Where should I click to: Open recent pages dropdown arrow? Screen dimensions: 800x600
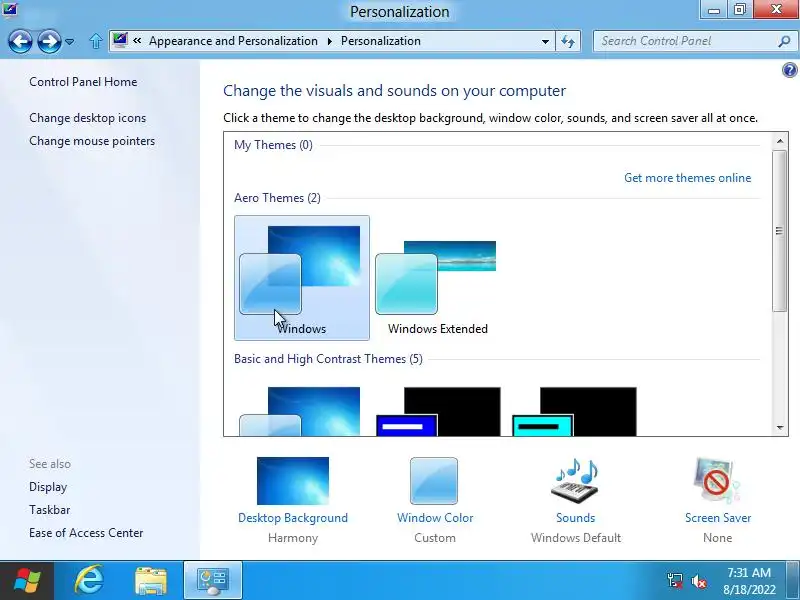click(x=70, y=41)
